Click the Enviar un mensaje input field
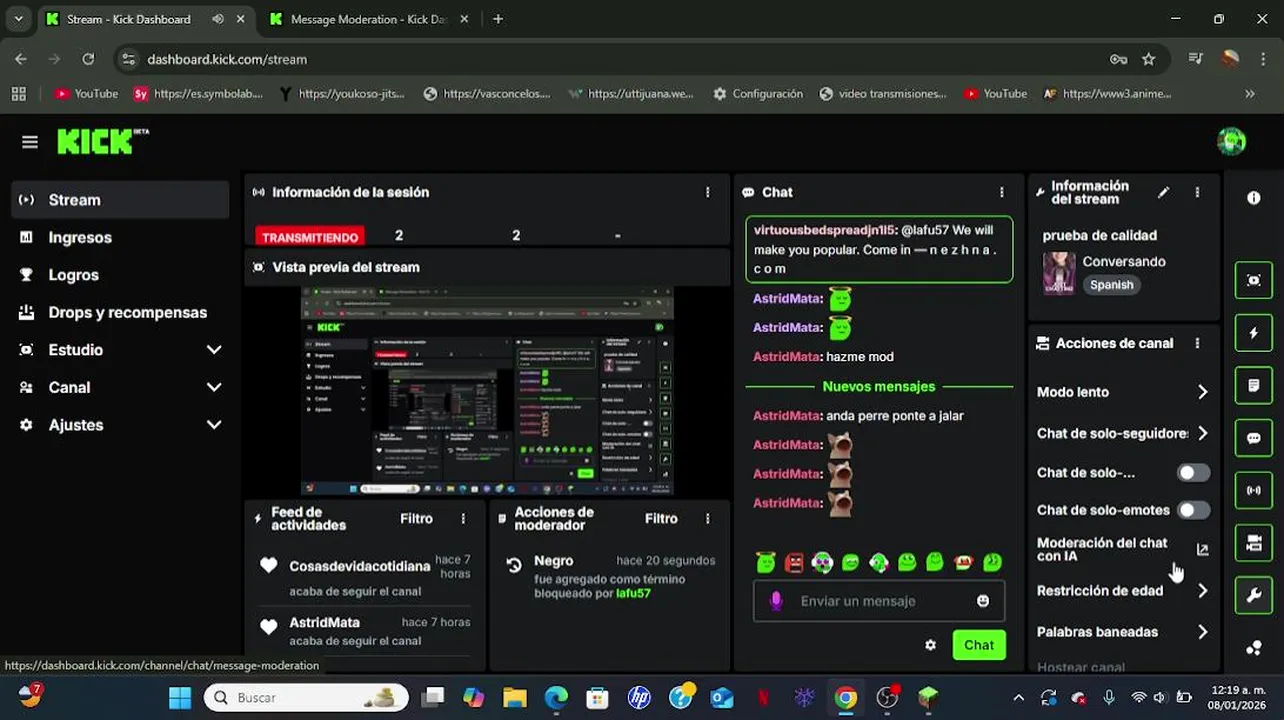 click(879, 600)
